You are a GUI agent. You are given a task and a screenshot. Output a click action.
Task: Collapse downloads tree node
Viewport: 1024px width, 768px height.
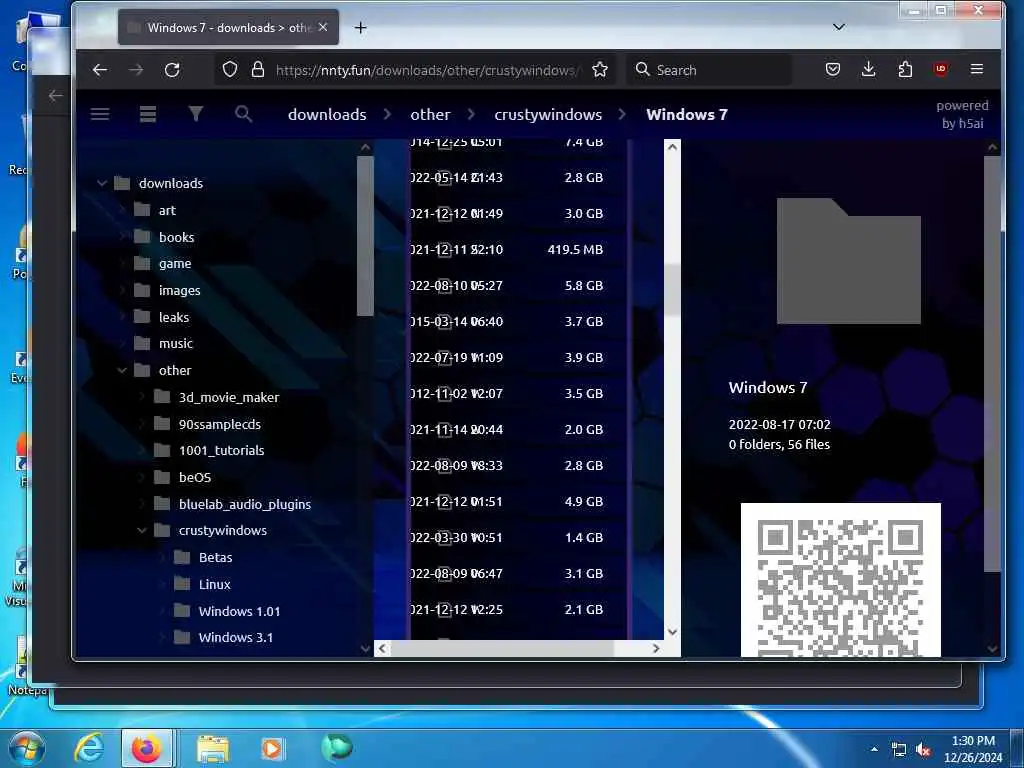pos(102,184)
